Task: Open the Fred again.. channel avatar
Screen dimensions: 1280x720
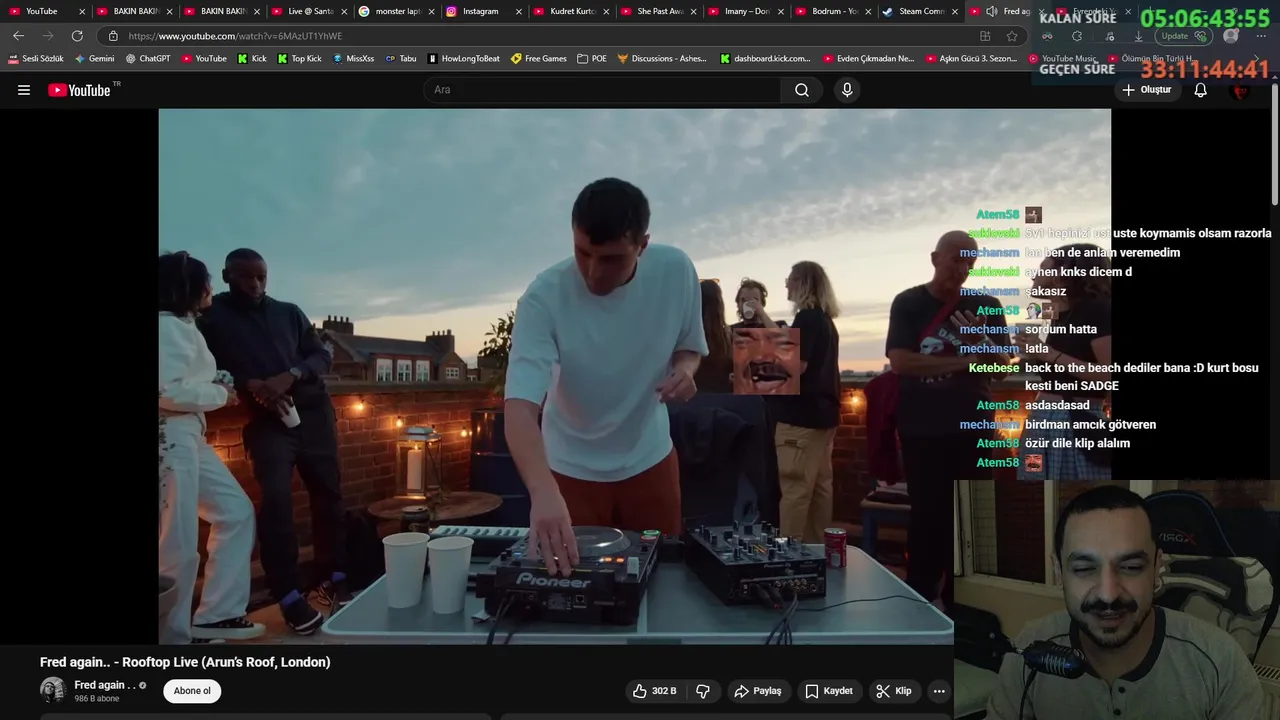Action: tap(52, 690)
